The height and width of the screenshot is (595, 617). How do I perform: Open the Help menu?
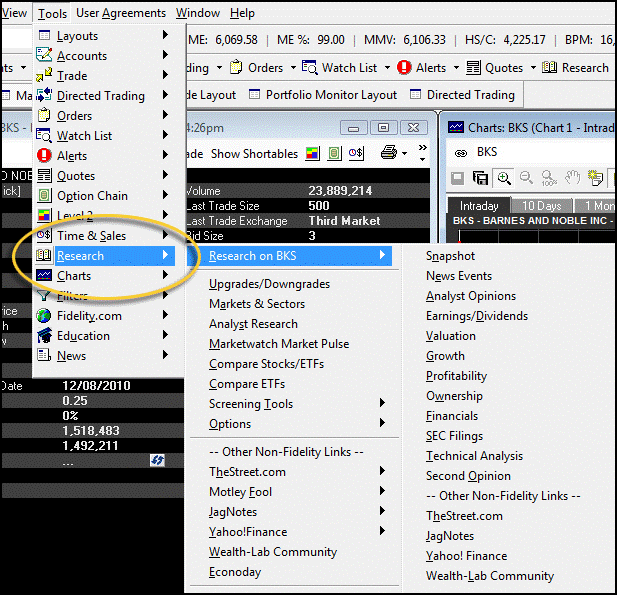[242, 13]
